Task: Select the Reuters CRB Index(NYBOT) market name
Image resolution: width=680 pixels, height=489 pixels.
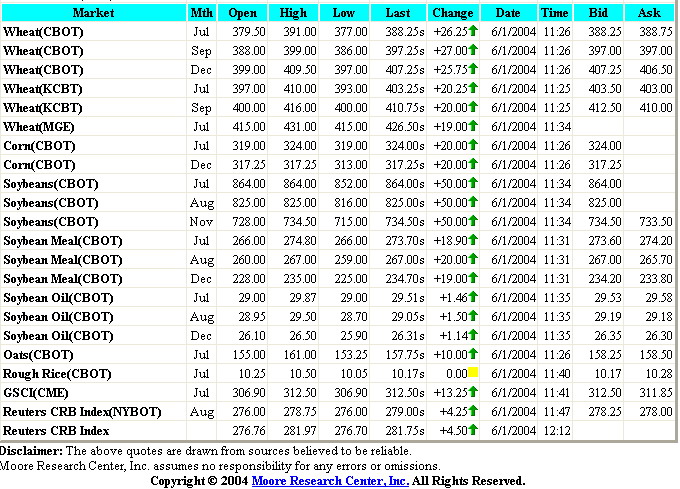Action: click(82, 412)
